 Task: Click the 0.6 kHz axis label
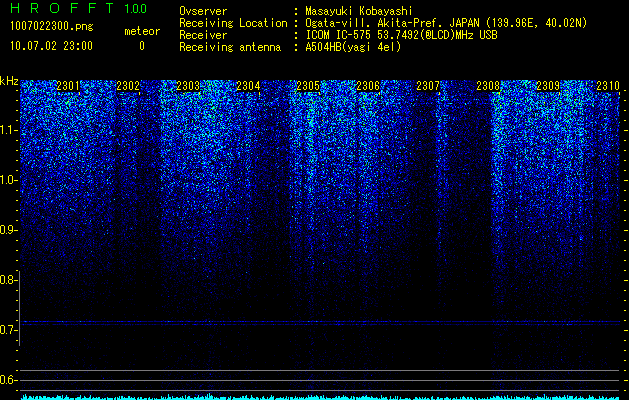(8, 380)
